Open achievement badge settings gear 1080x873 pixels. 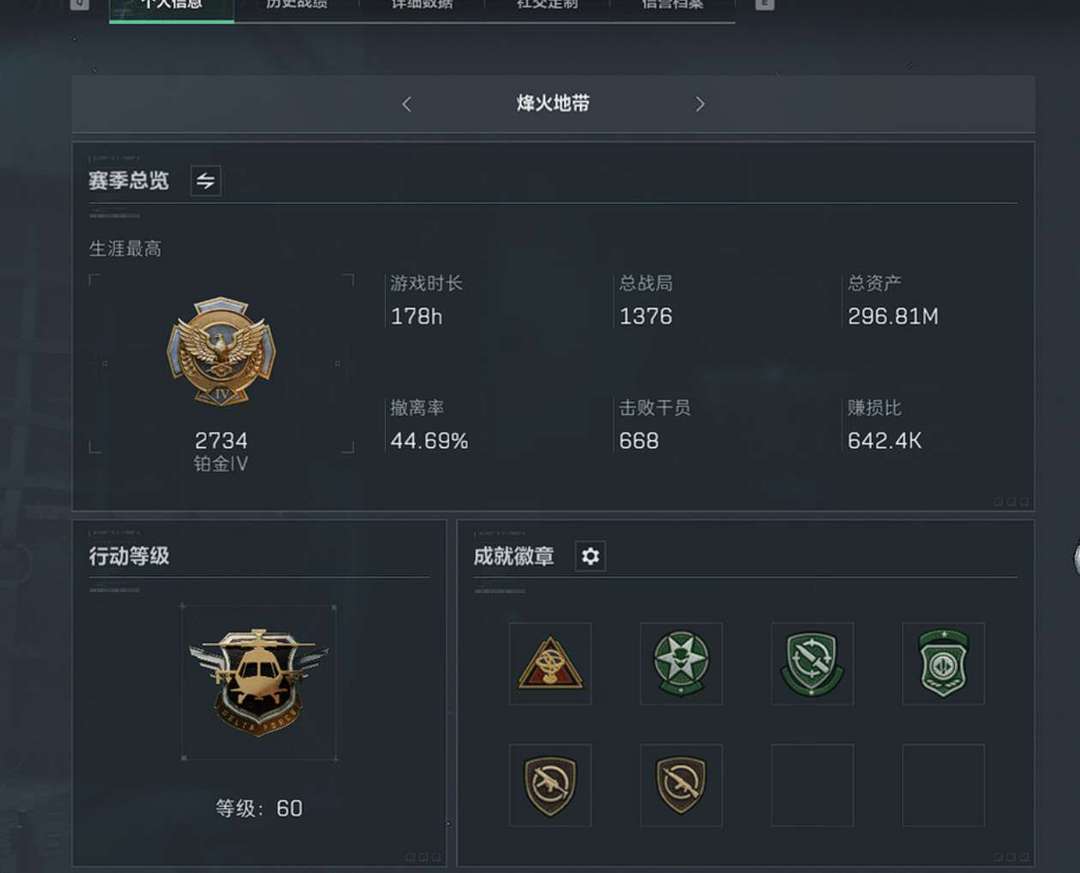pos(590,556)
